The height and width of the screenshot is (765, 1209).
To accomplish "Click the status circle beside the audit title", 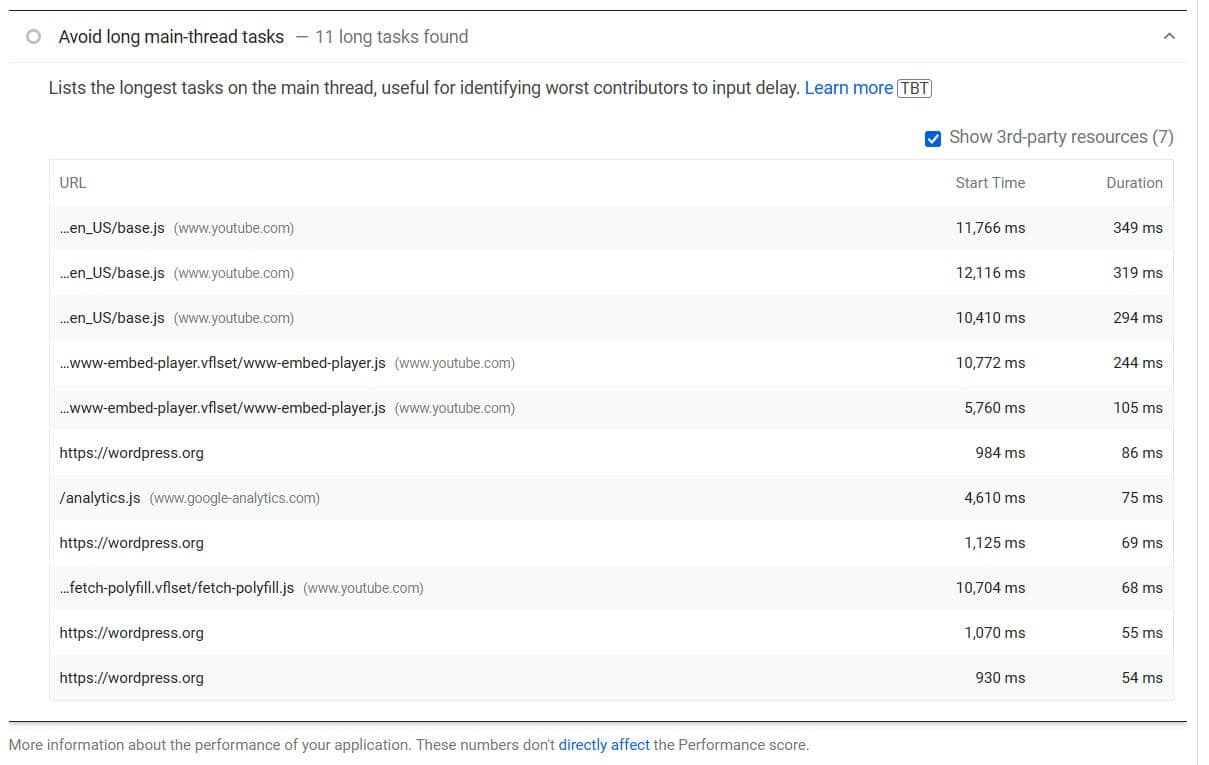I will (33, 35).
